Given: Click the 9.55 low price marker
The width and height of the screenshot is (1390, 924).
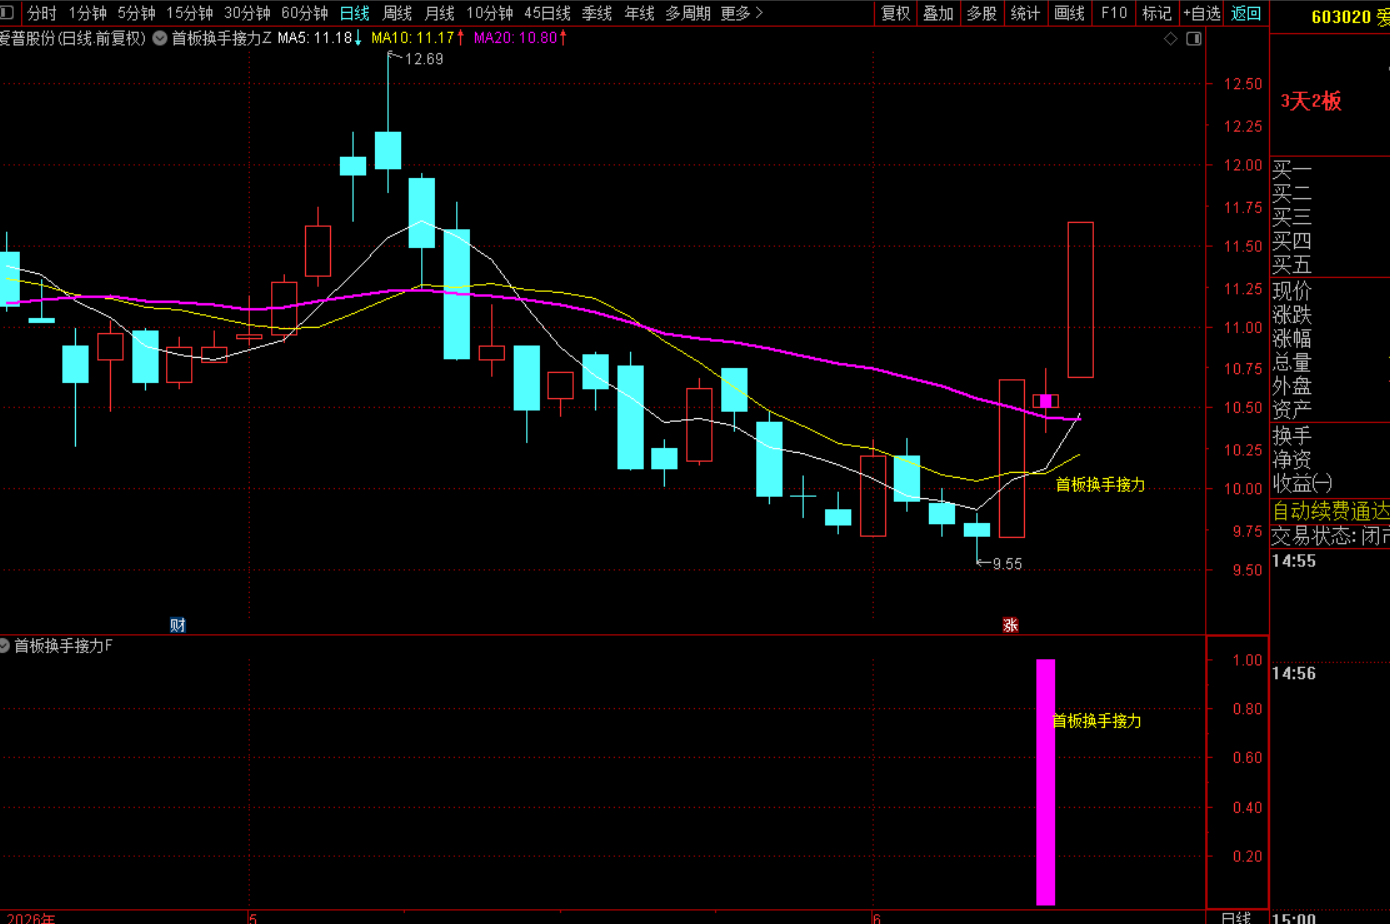Looking at the screenshot, I should [1006, 564].
